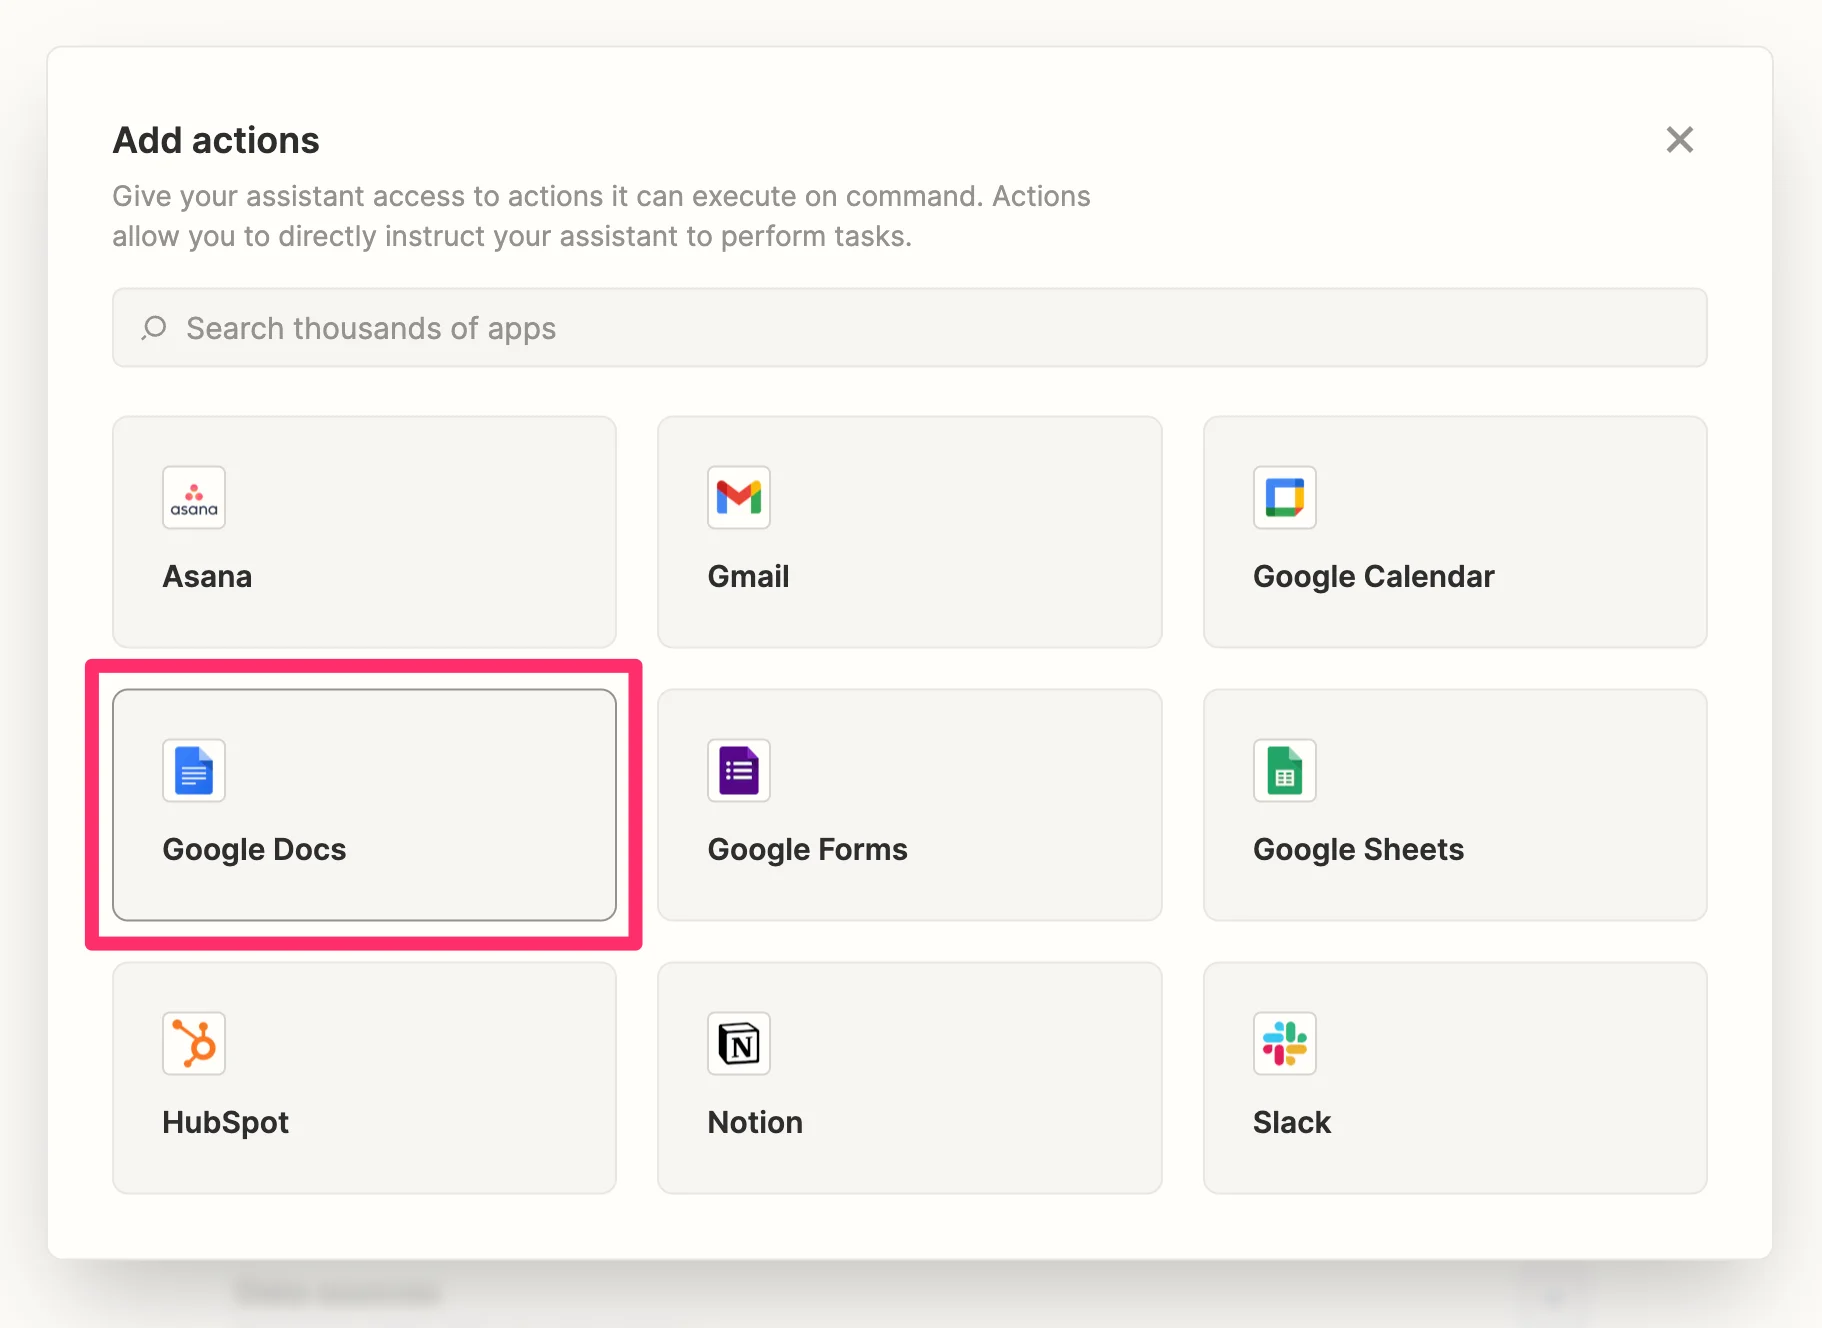The width and height of the screenshot is (1822, 1328).
Task: Close the Add actions dialog
Action: click(1680, 140)
